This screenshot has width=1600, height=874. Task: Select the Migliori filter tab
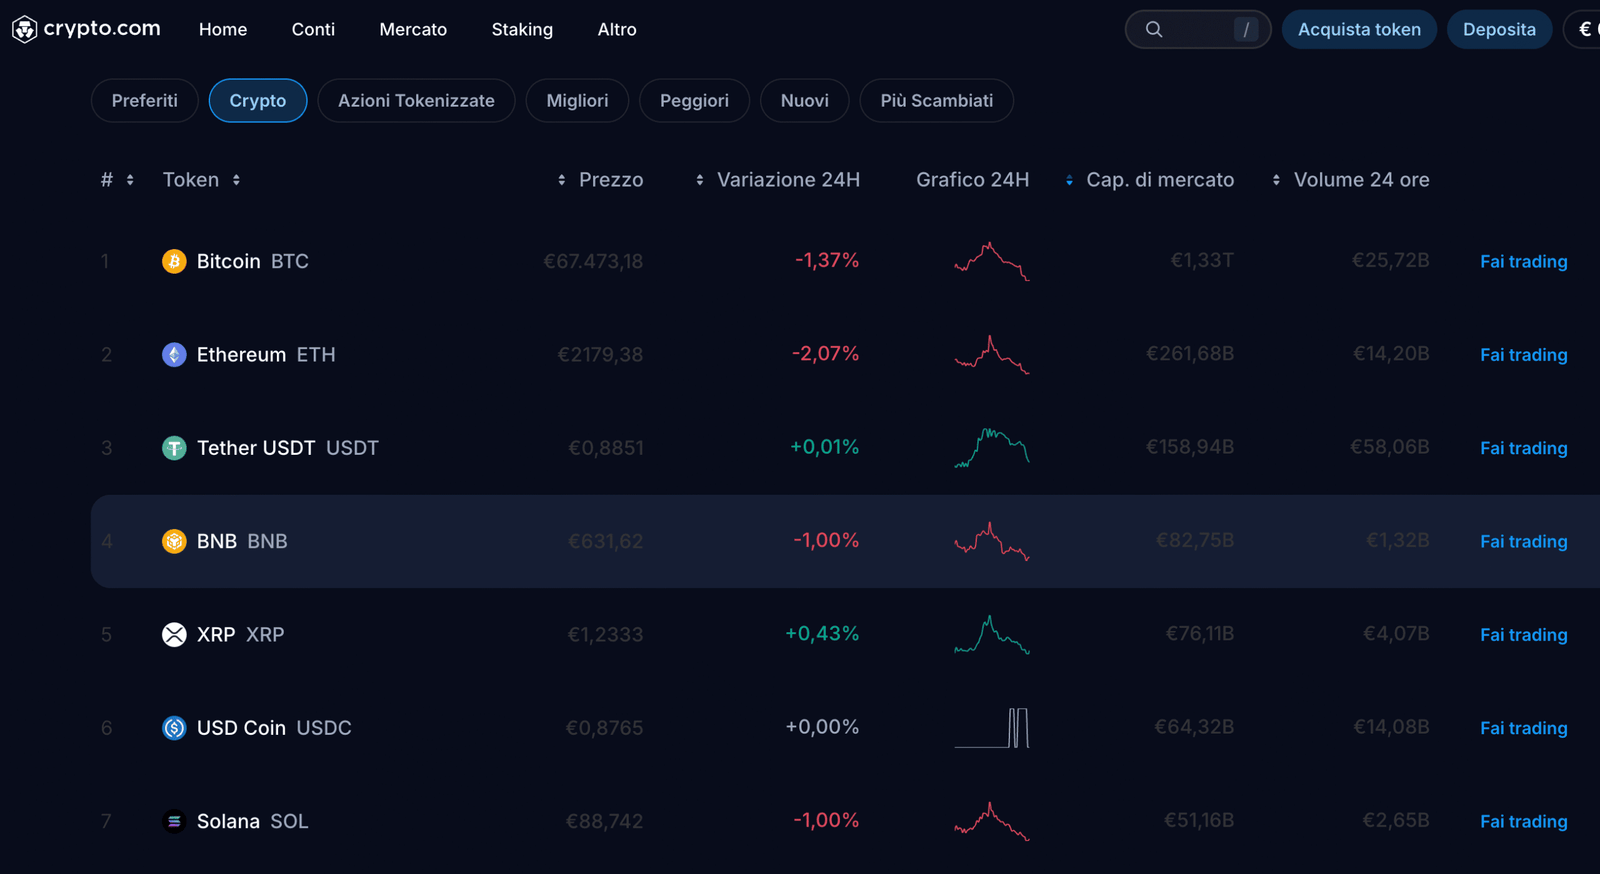click(x=577, y=100)
